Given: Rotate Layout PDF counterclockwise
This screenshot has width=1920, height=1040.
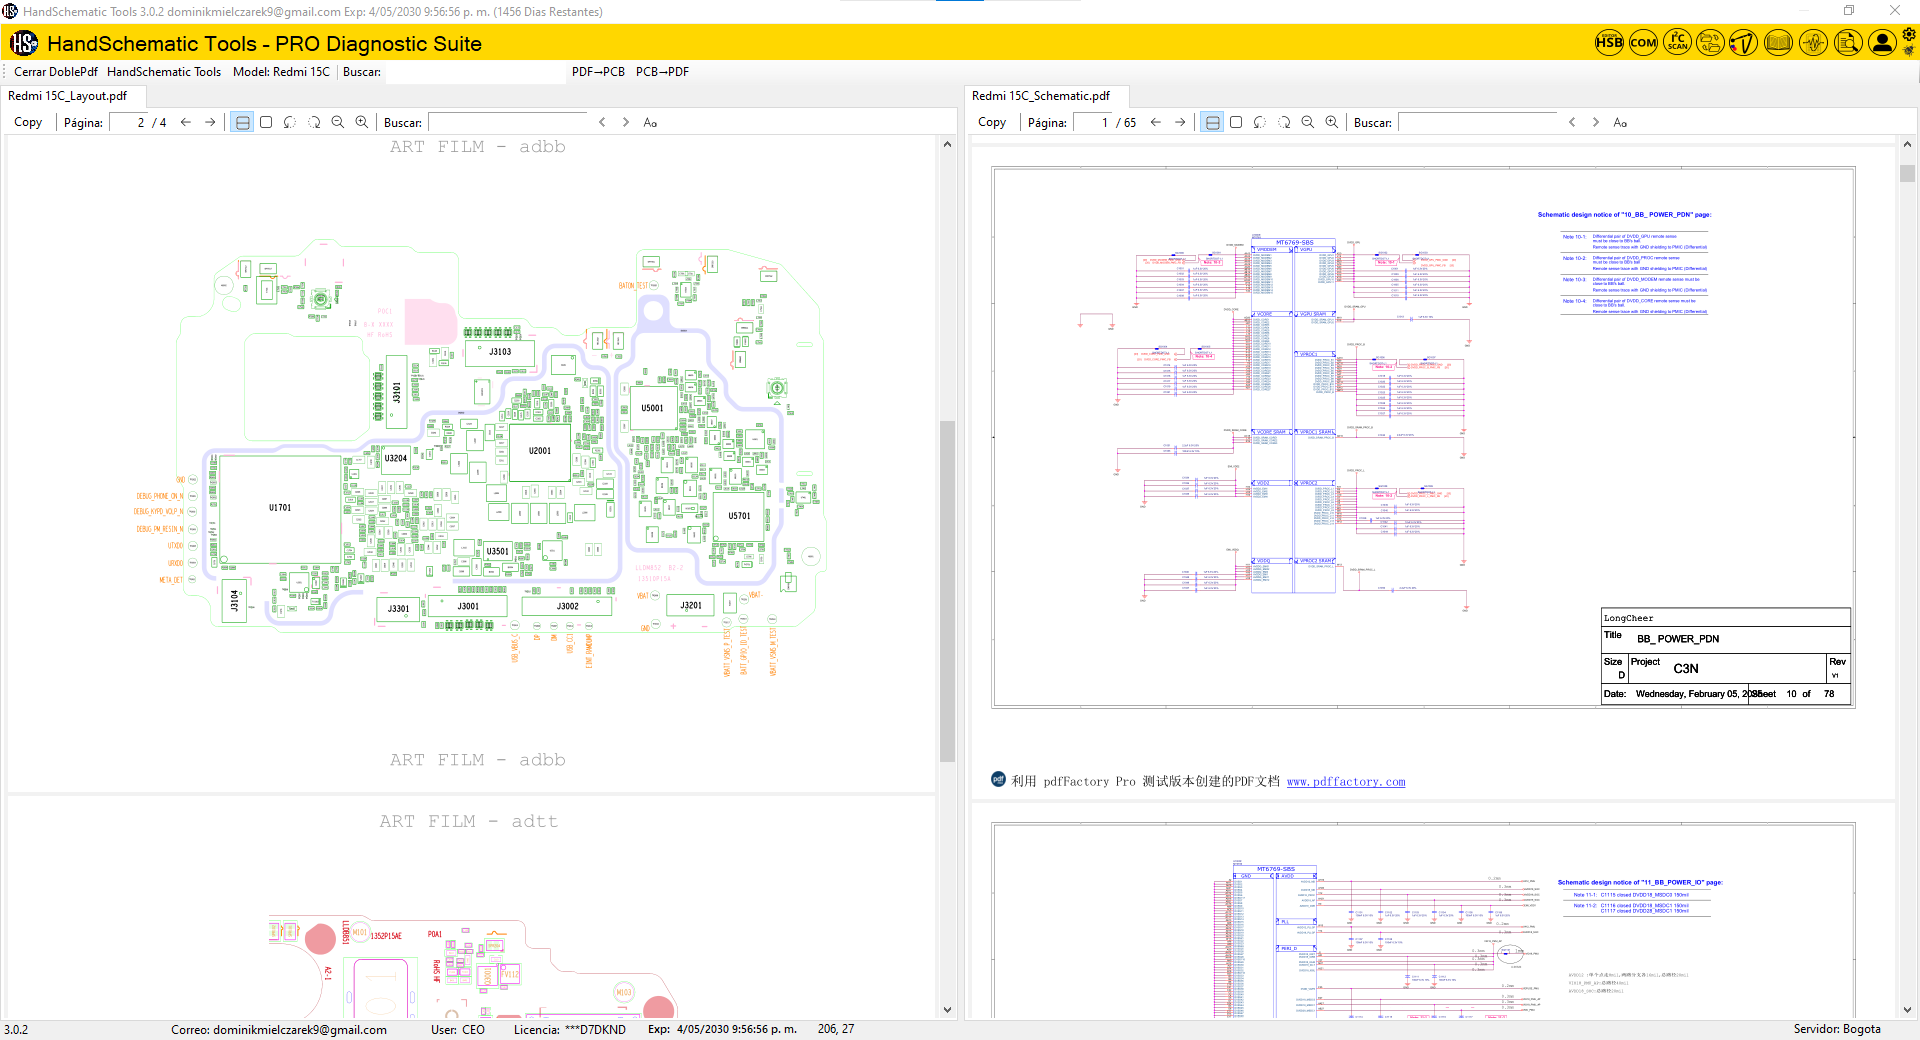Looking at the screenshot, I should 290,122.
